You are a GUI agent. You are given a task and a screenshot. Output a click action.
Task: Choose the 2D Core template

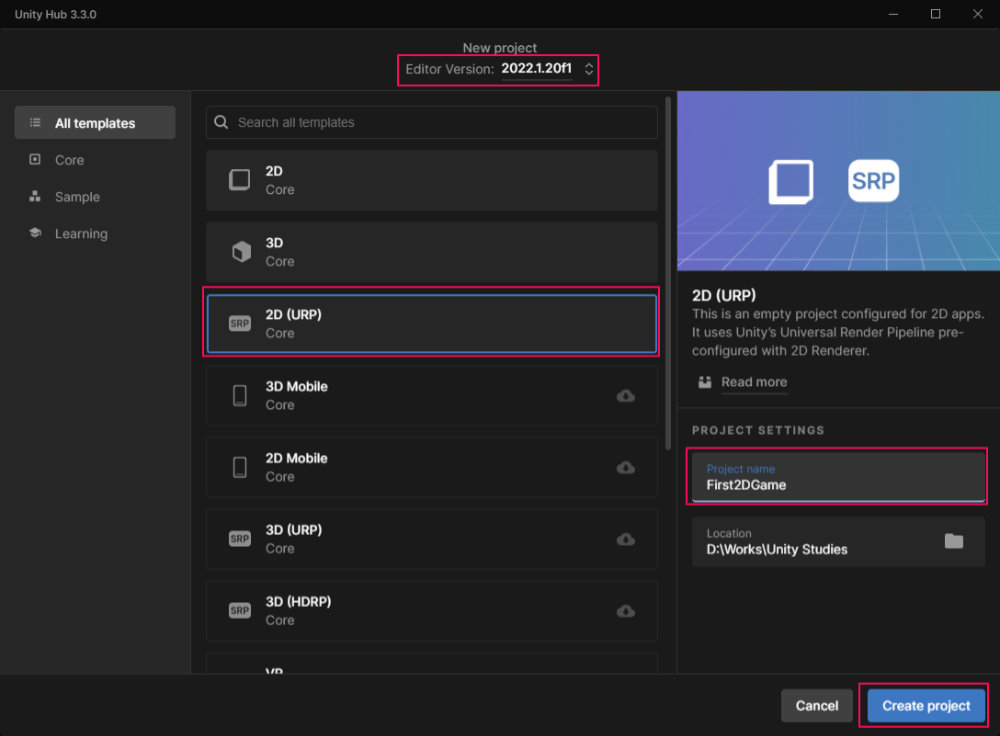click(x=432, y=180)
